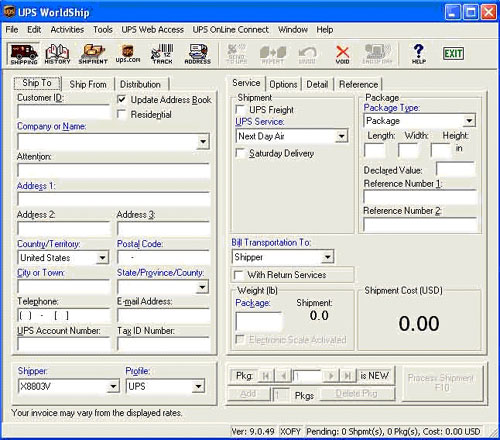500x440 pixels.
Task: Click the Address 1 input field
Action: [x=113, y=199]
